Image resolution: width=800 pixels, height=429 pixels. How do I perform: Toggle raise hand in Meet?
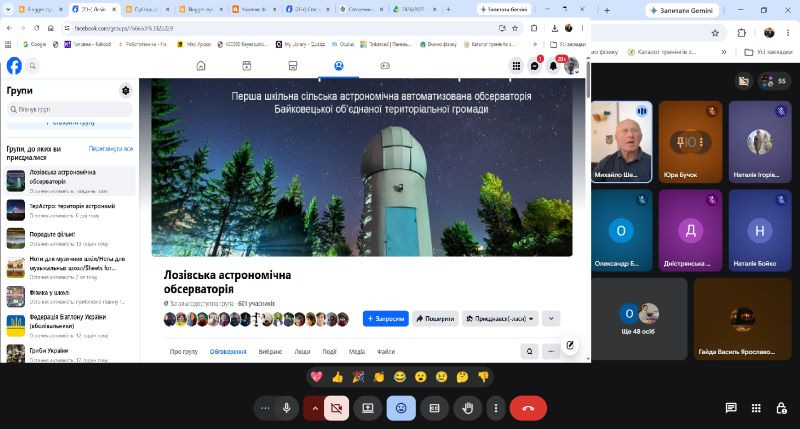pos(468,408)
